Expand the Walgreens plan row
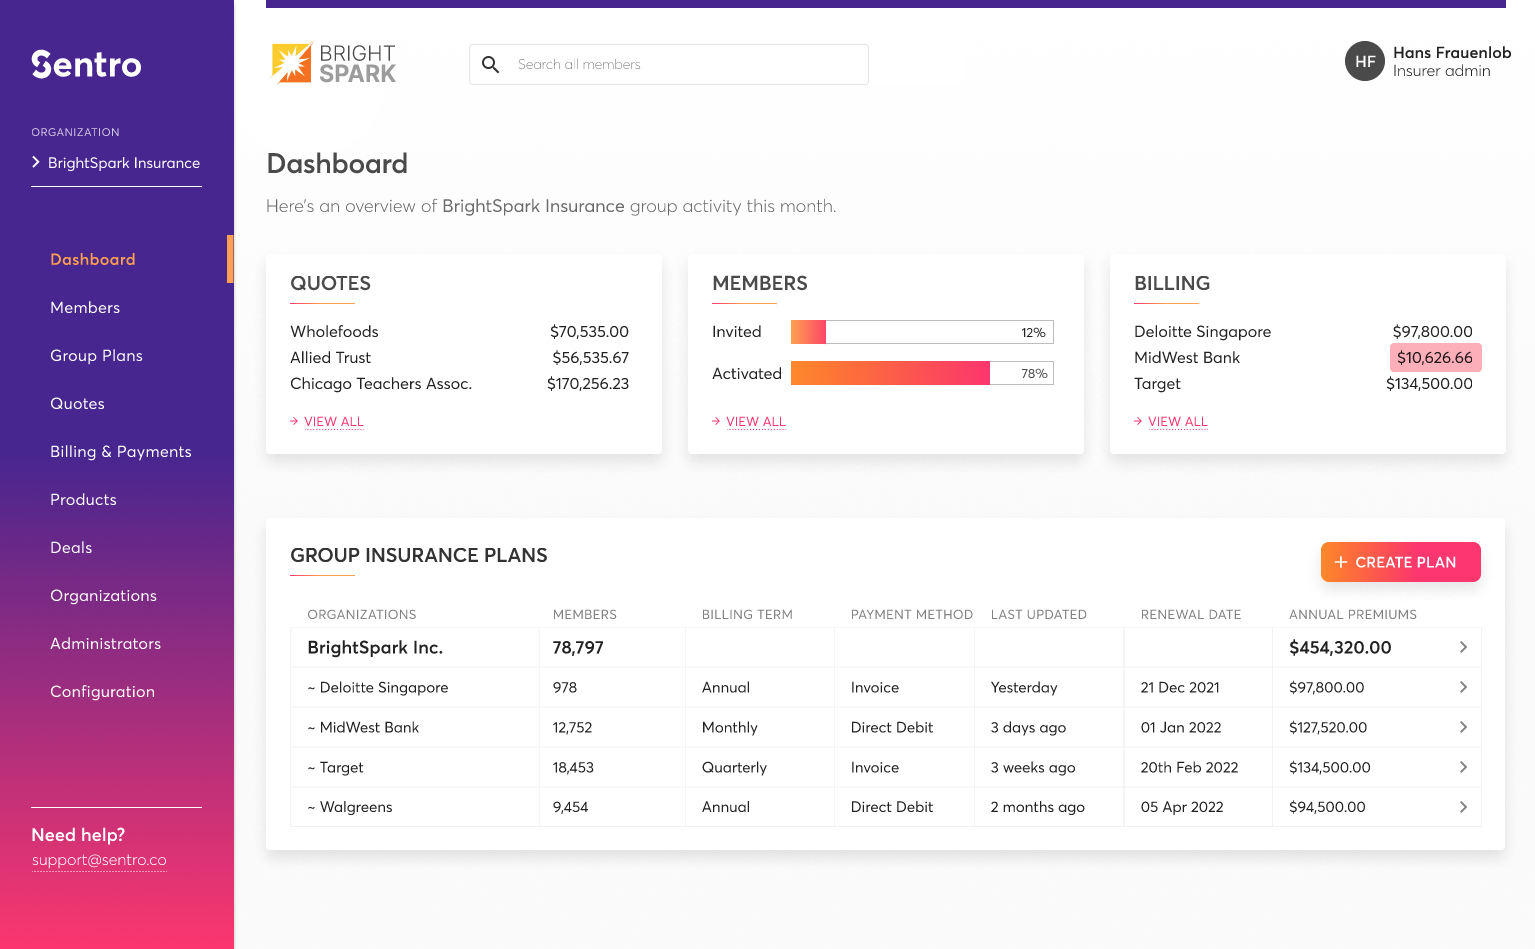 (1463, 807)
